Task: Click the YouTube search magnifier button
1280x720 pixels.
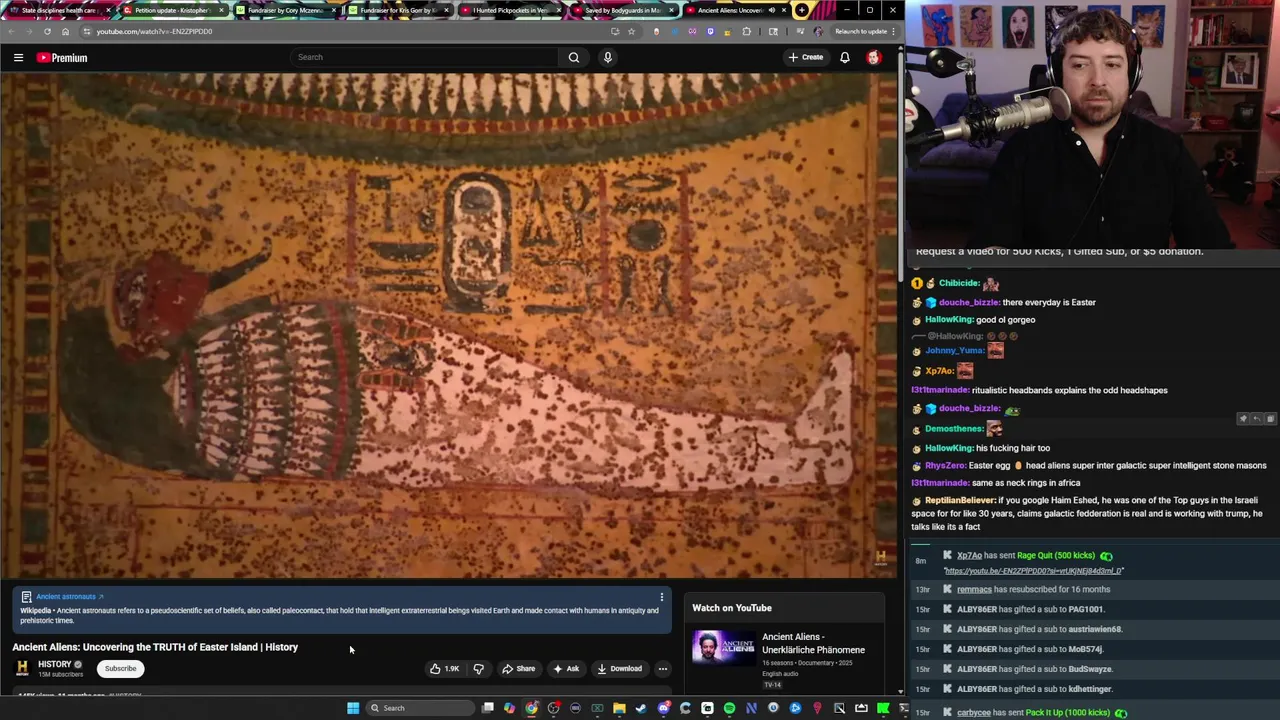Action: click(x=574, y=57)
